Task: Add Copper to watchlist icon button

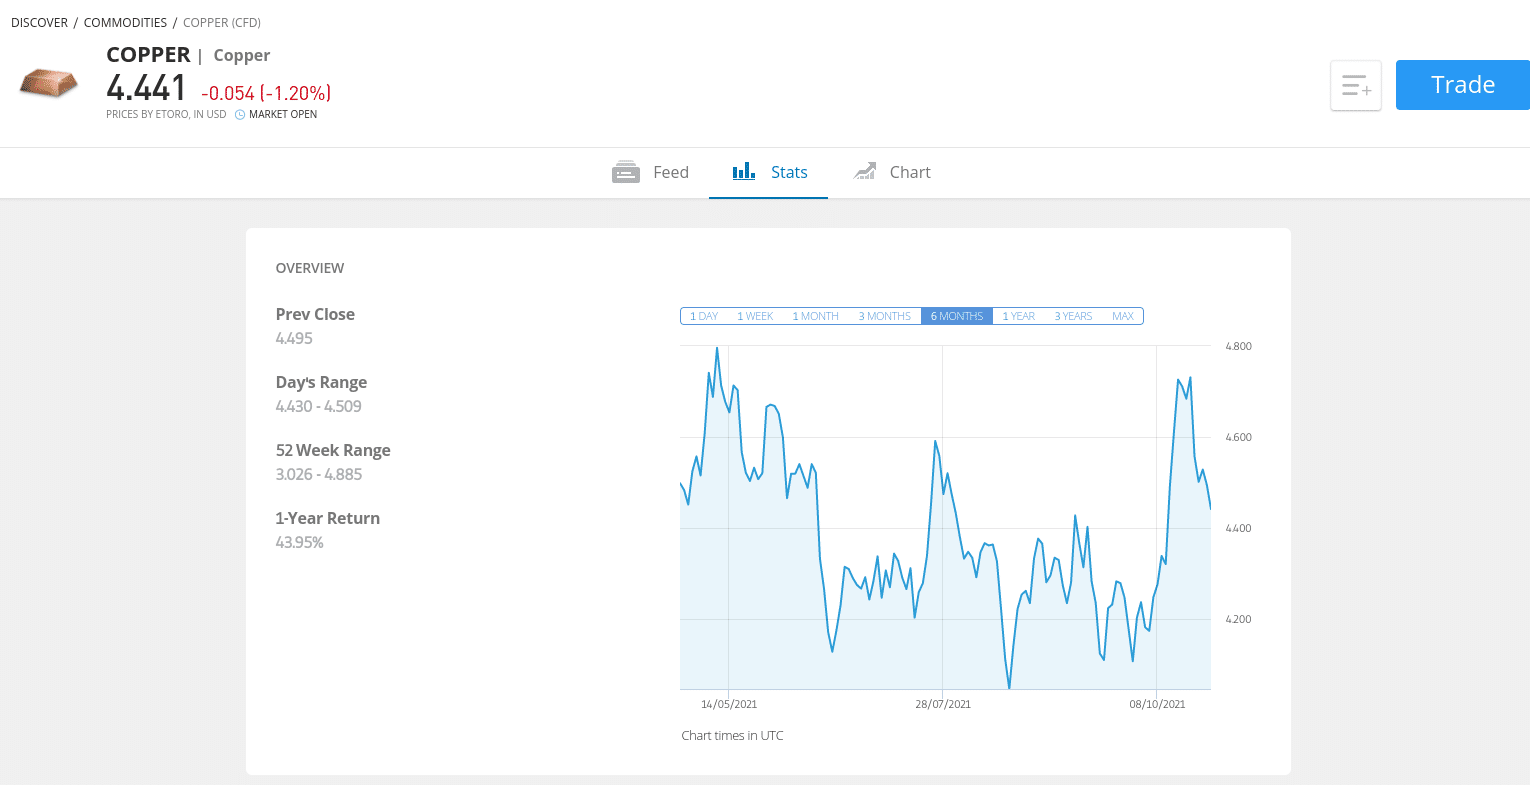Action: click(1356, 85)
